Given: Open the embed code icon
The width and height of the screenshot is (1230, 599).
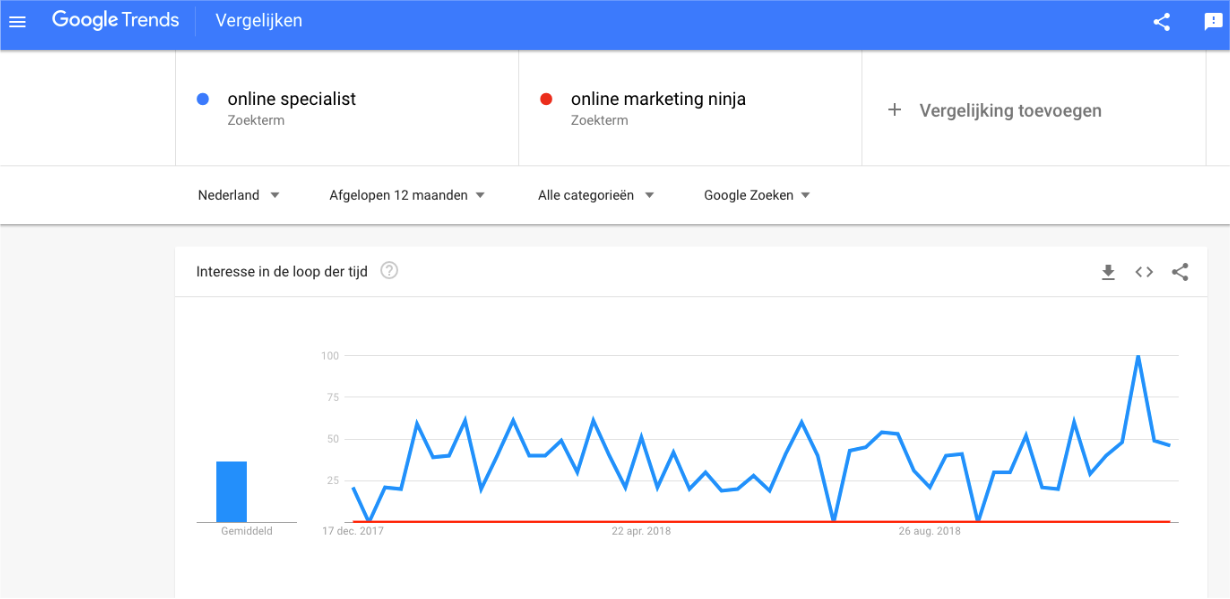Looking at the screenshot, I should 1144,272.
